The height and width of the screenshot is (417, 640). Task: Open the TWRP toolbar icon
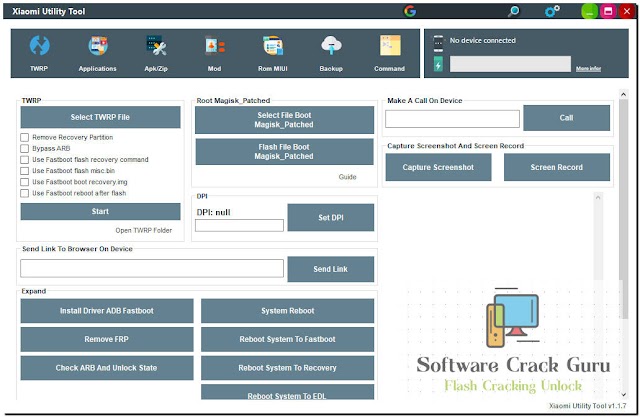pos(39,46)
